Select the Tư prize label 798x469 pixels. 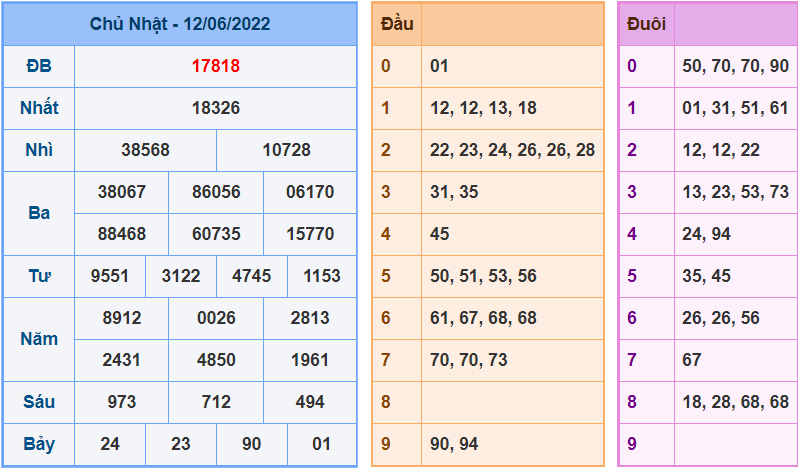click(x=39, y=276)
